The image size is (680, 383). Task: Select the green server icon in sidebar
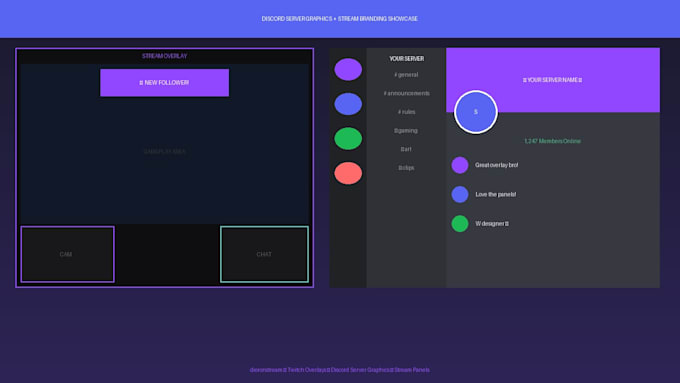348,138
